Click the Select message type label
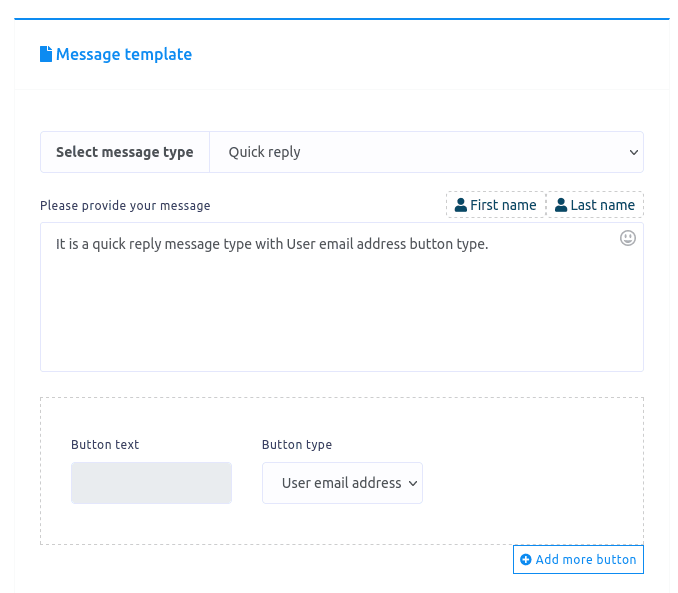 tap(125, 152)
